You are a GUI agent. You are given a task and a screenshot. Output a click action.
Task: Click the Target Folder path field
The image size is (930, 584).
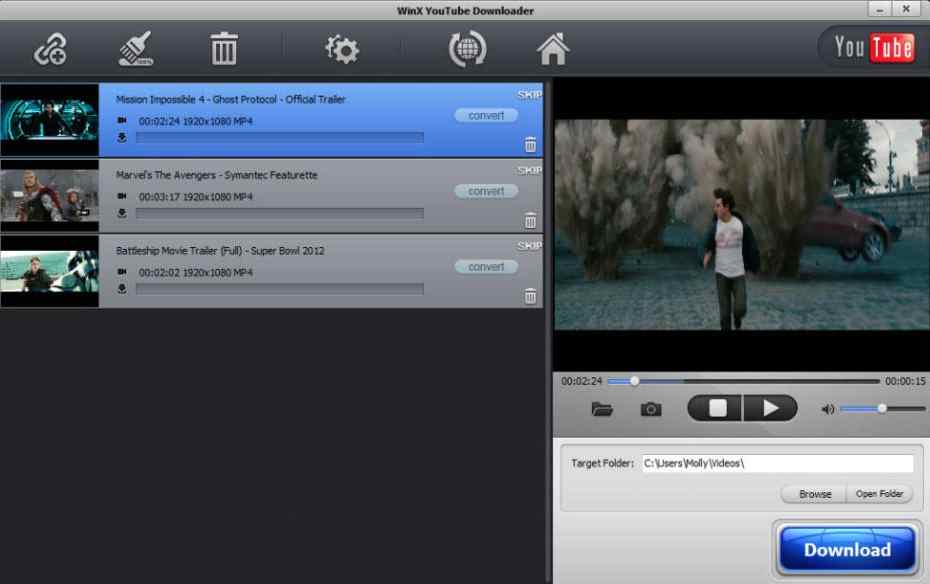[x=778, y=464]
